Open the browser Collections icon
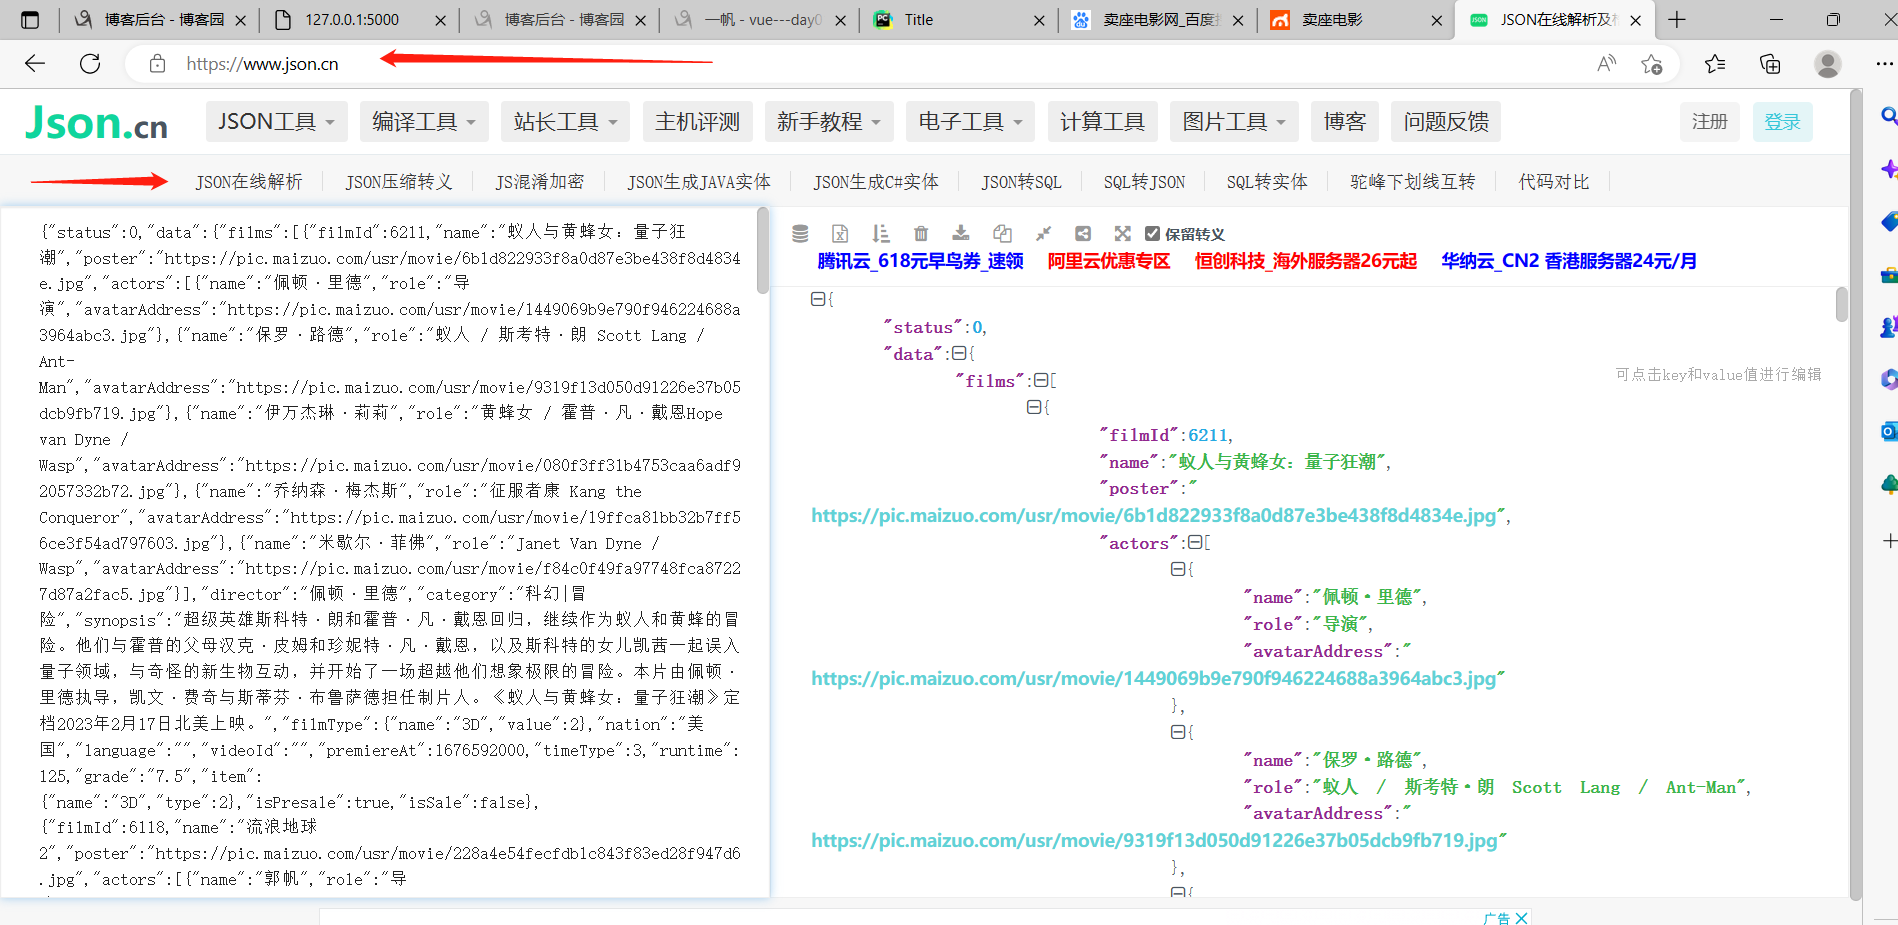The height and width of the screenshot is (925, 1898). coord(1770,64)
